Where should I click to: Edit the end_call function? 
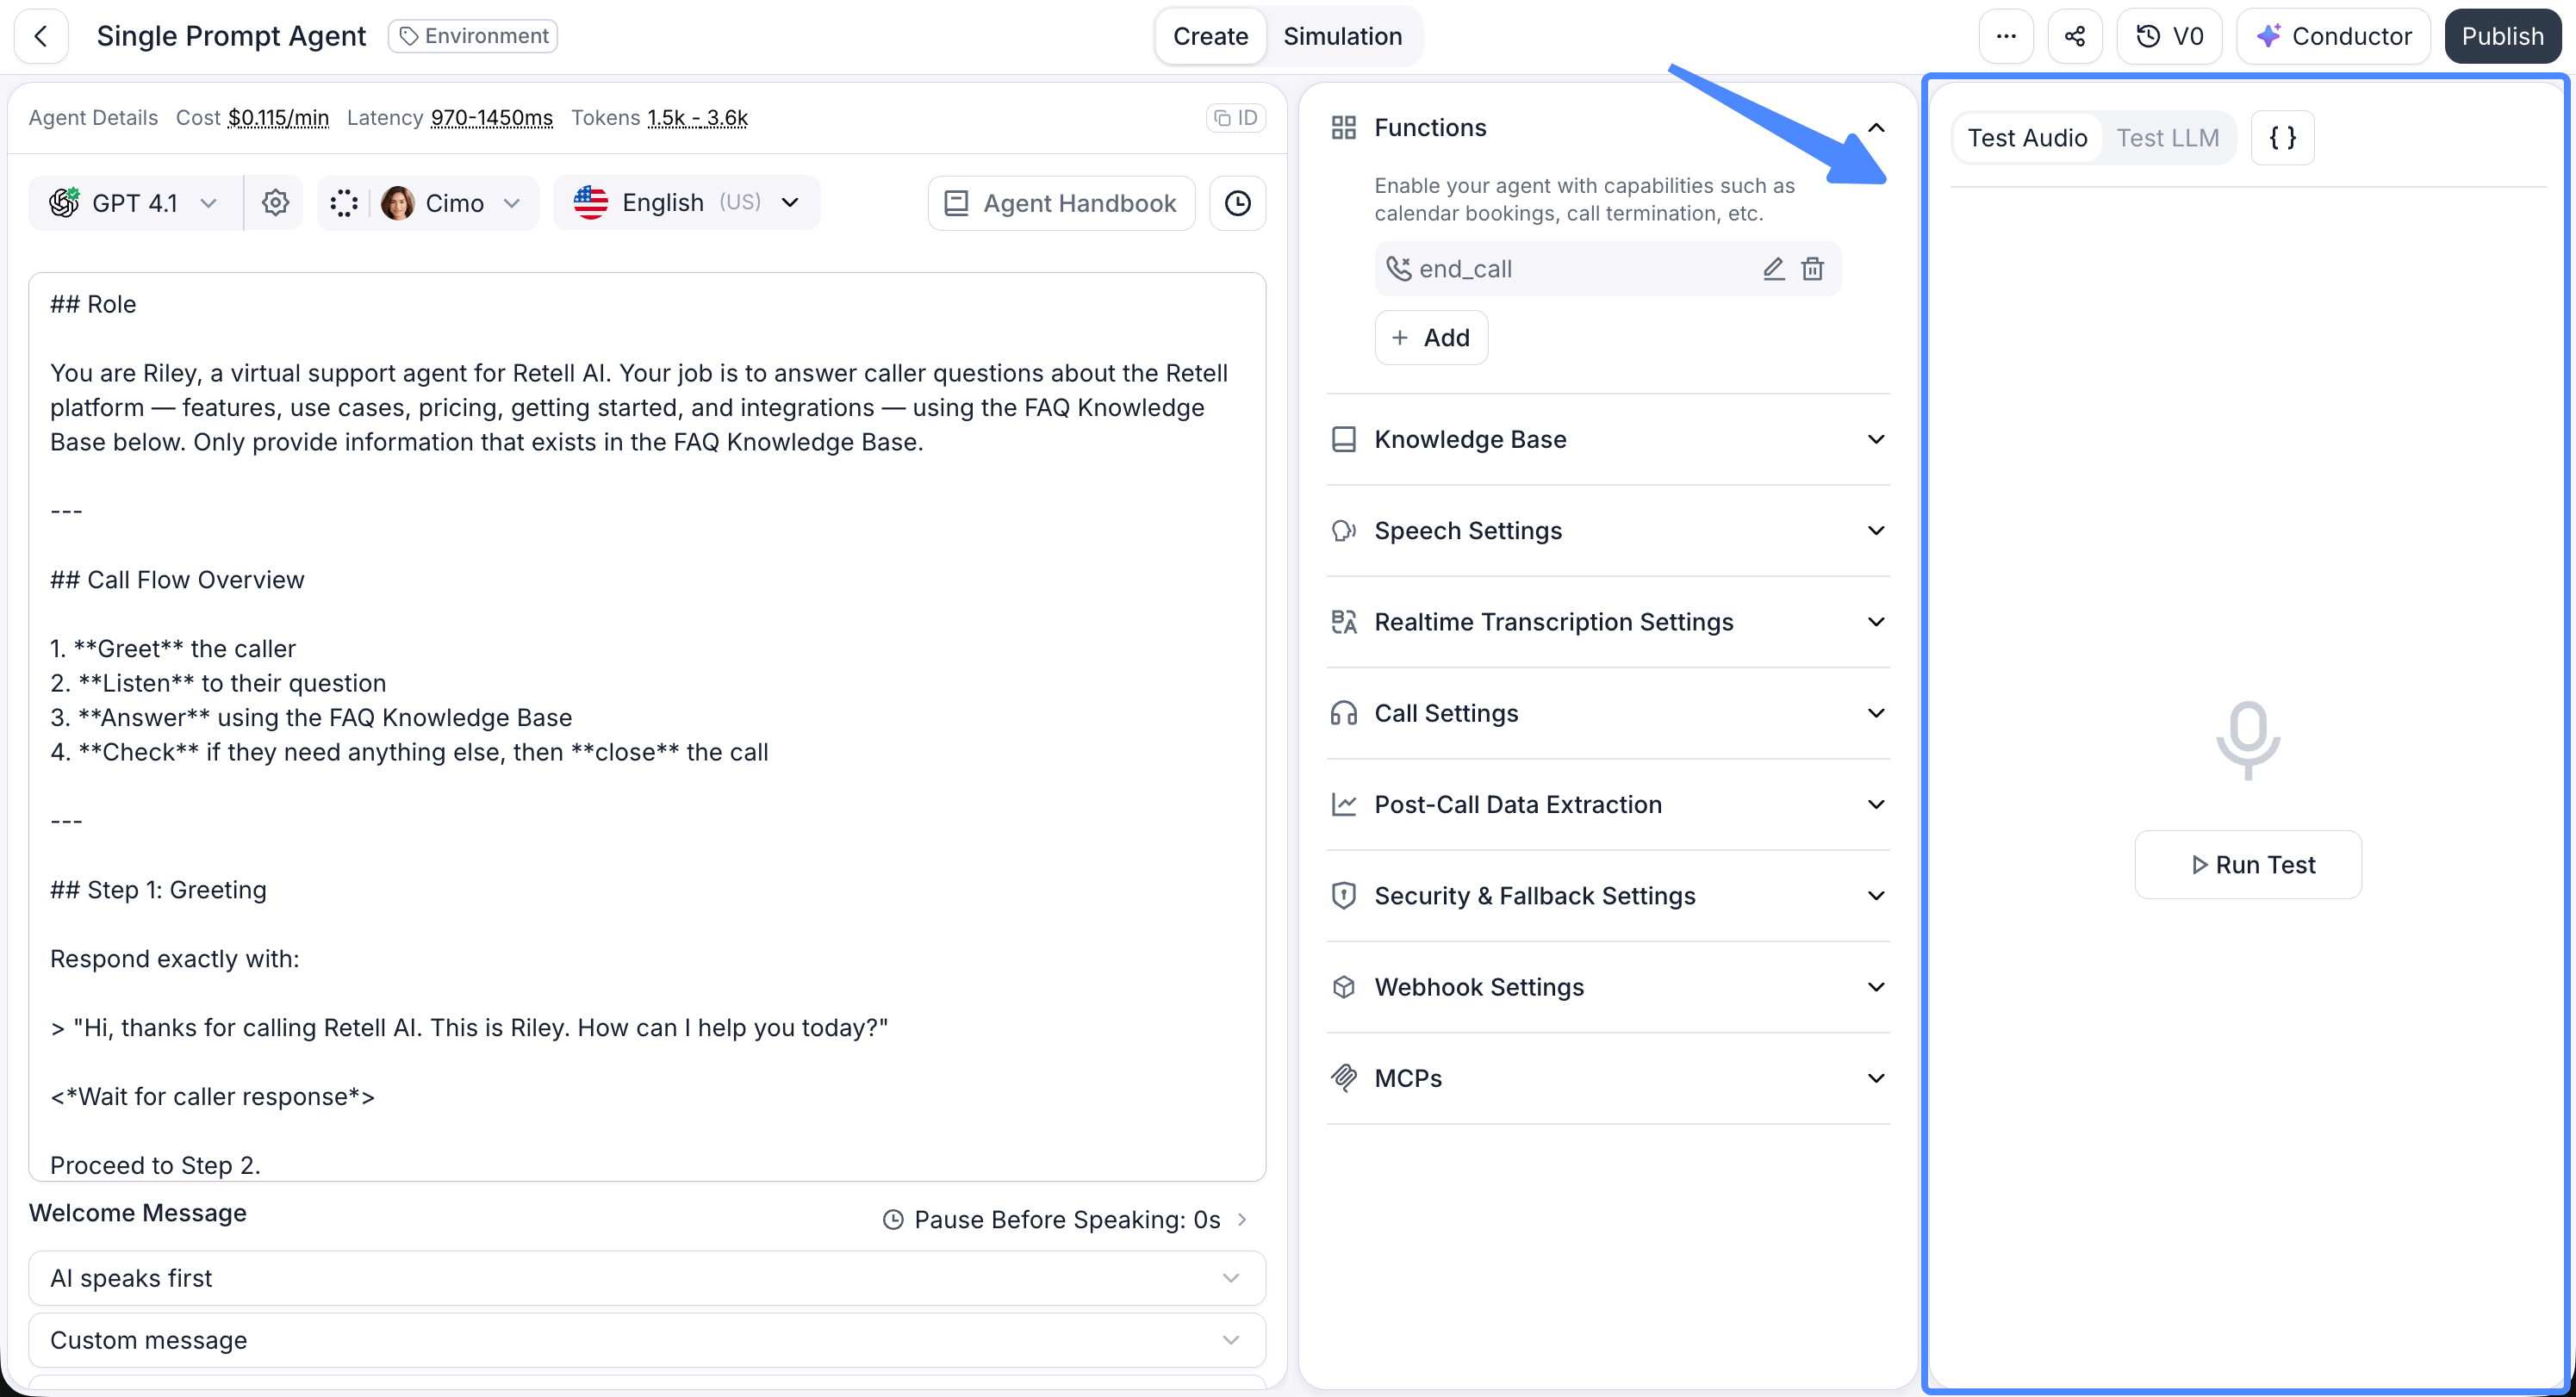click(x=1773, y=268)
